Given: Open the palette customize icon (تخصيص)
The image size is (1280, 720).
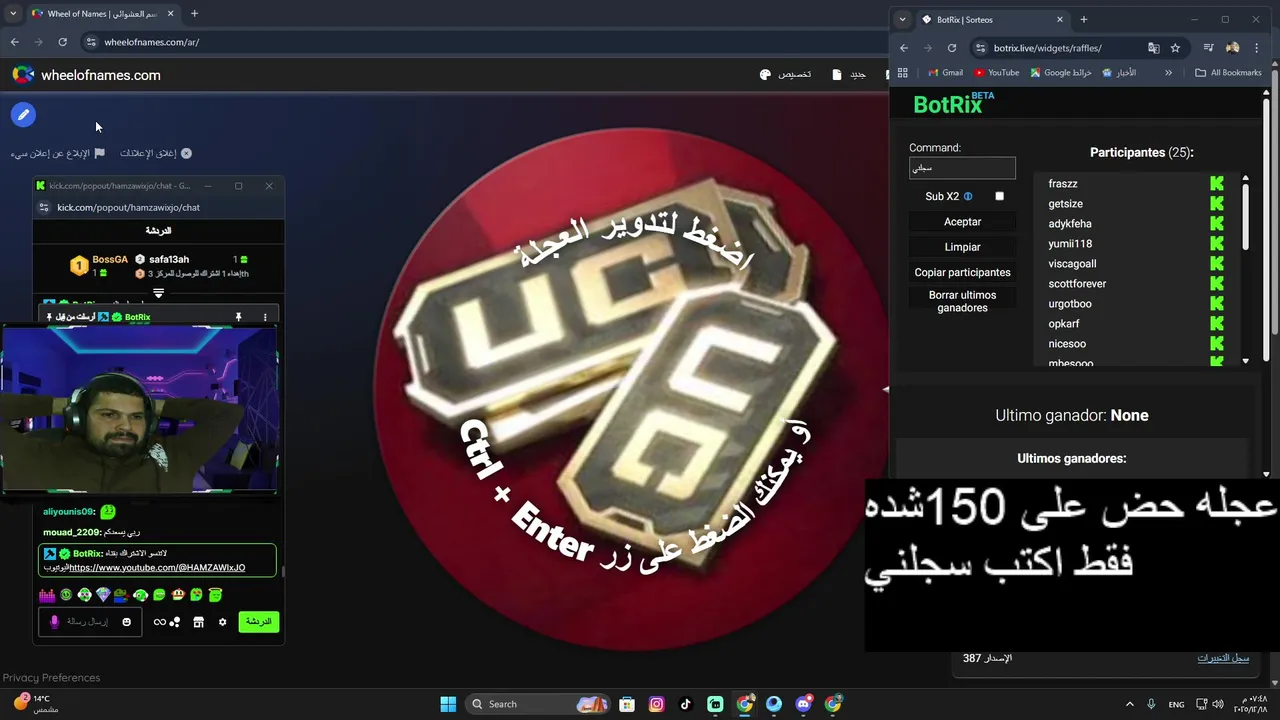Looking at the screenshot, I should 765,75.
